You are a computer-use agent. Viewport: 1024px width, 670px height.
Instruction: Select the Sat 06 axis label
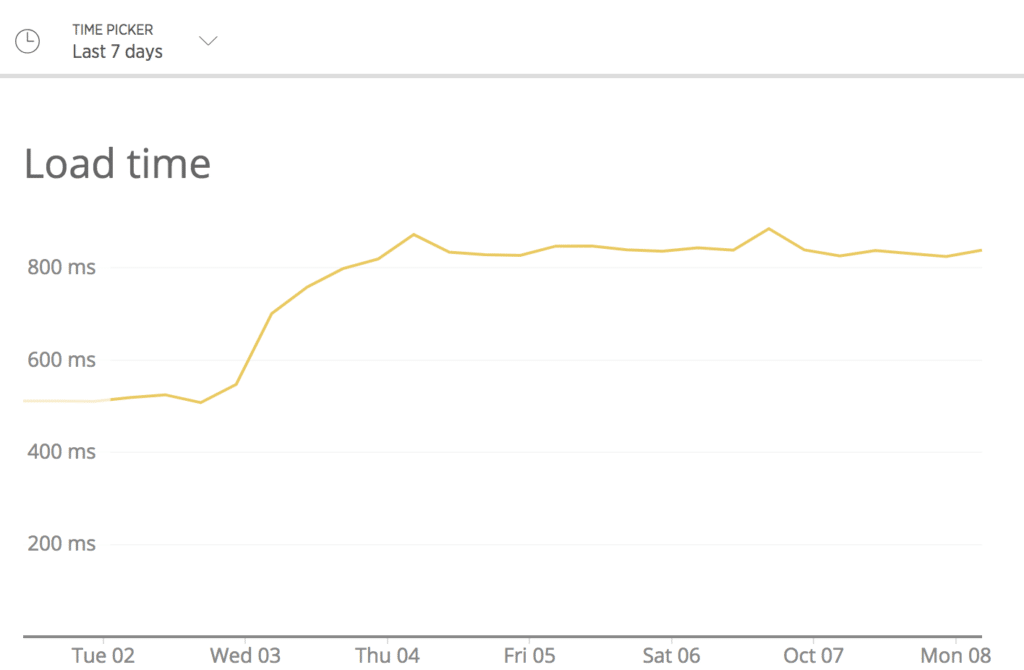click(x=671, y=655)
